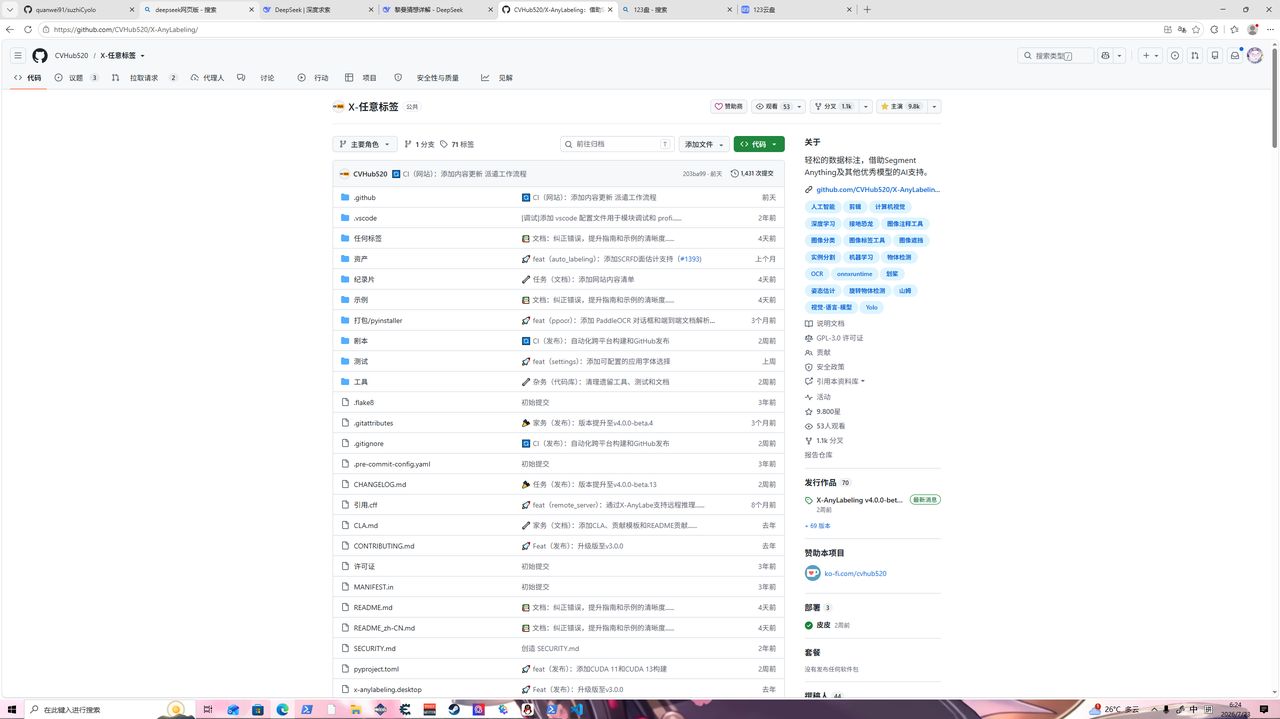
Task: Expand the 引用本资料库 dropdown
Action: tap(836, 381)
